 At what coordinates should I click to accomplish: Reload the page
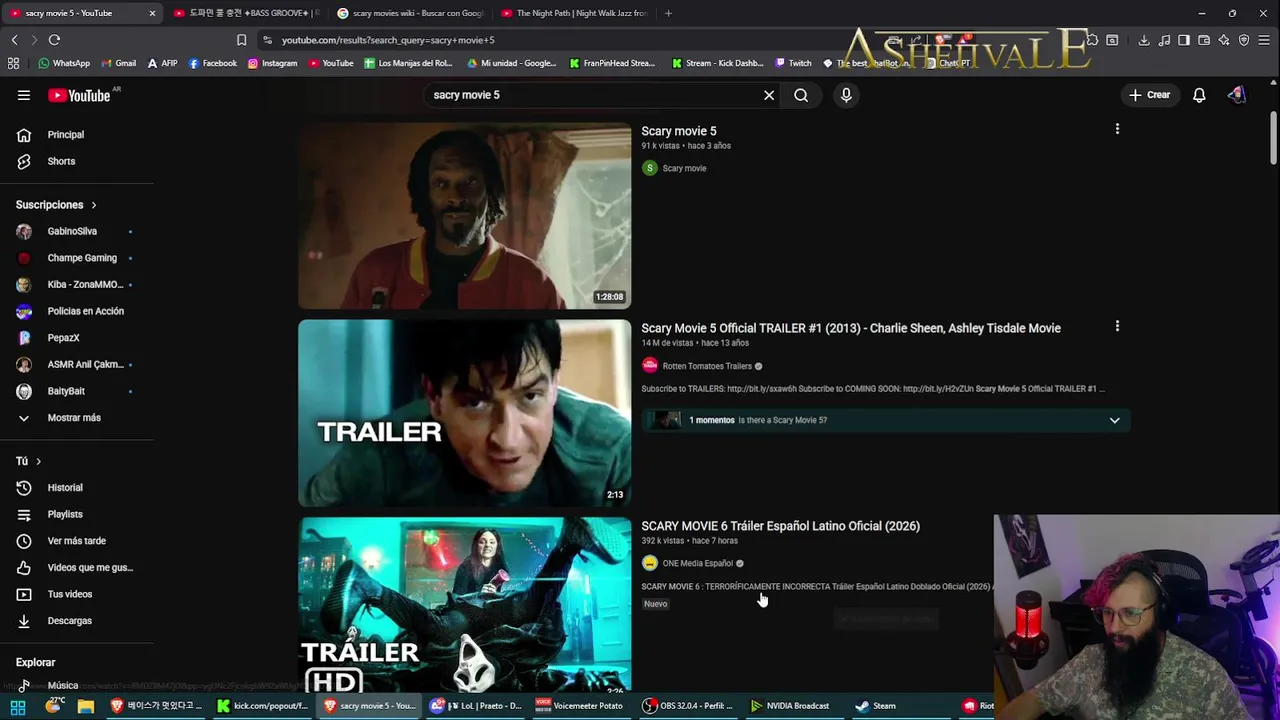(54, 40)
